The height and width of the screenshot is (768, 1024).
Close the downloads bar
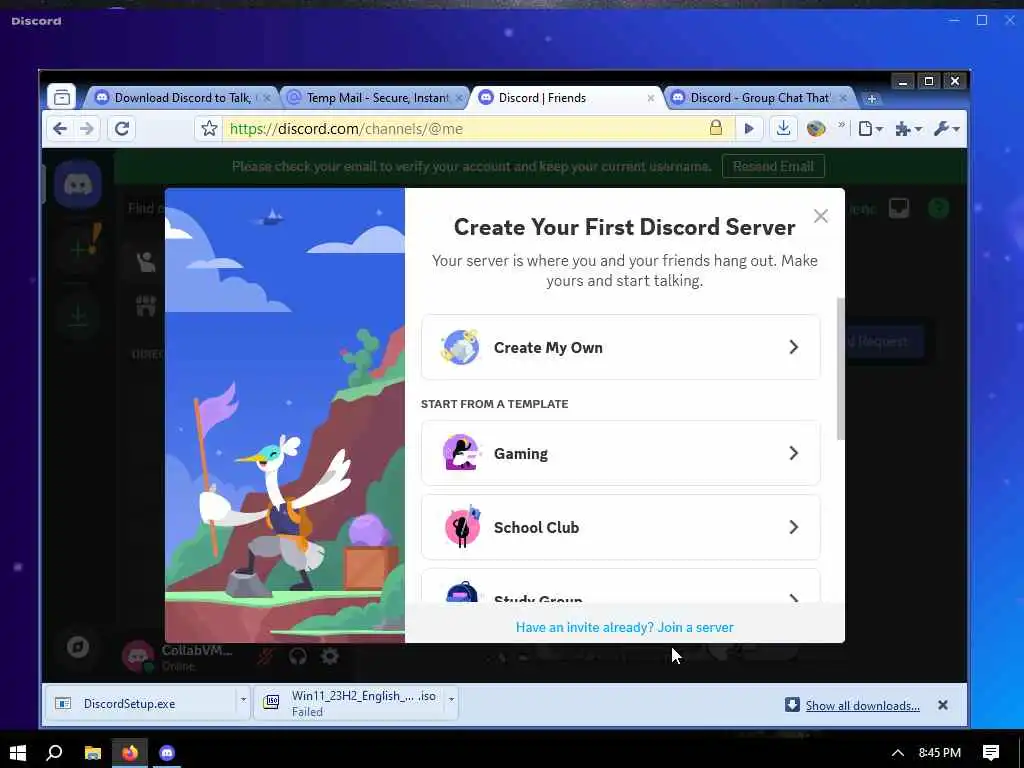(942, 705)
